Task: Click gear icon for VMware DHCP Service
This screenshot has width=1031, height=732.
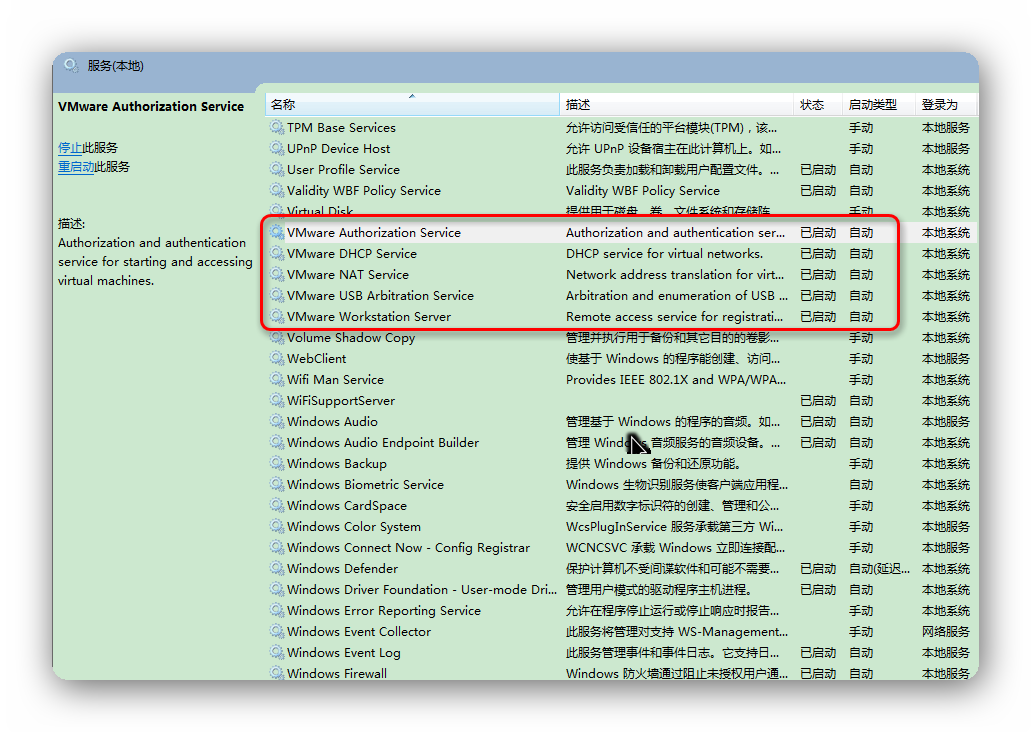Action: [277, 253]
